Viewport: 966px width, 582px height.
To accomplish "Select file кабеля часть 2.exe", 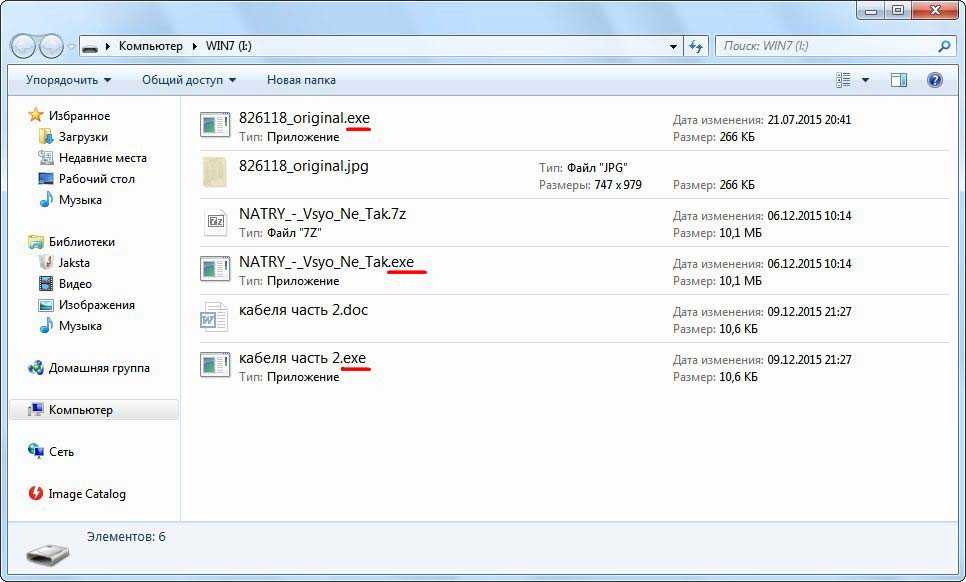I will pos(302,358).
